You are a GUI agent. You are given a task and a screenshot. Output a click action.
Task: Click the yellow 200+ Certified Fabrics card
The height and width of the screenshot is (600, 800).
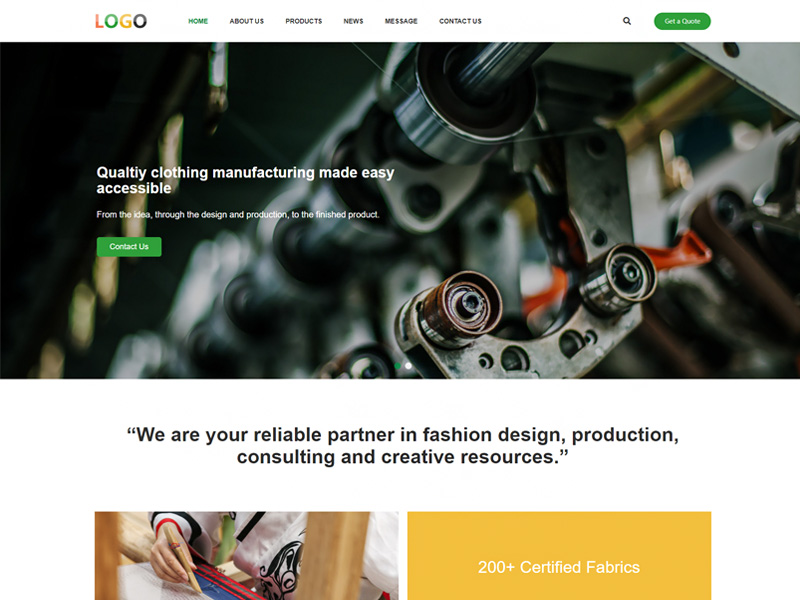coord(559,556)
